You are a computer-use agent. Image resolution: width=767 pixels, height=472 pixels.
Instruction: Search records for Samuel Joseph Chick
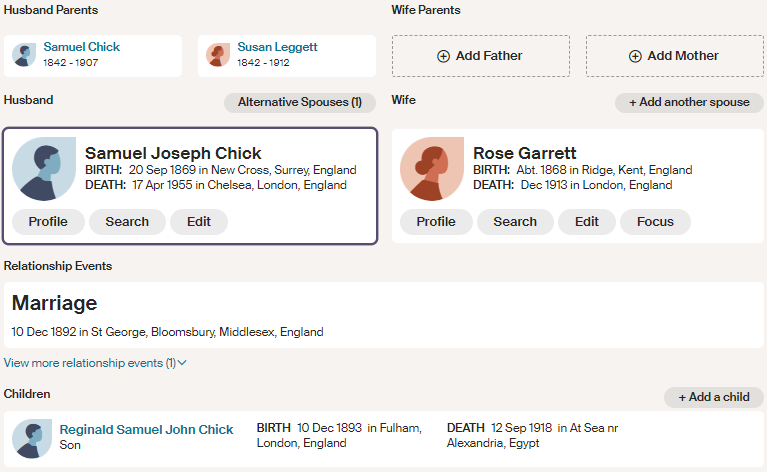point(127,222)
